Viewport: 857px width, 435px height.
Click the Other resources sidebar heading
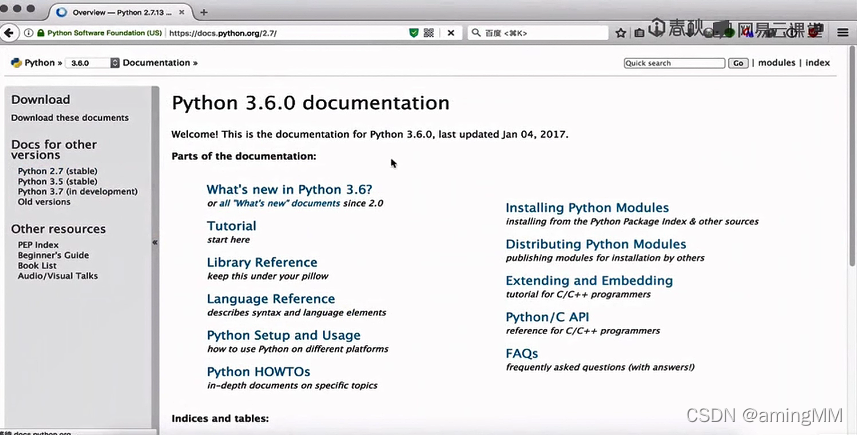pos(58,229)
